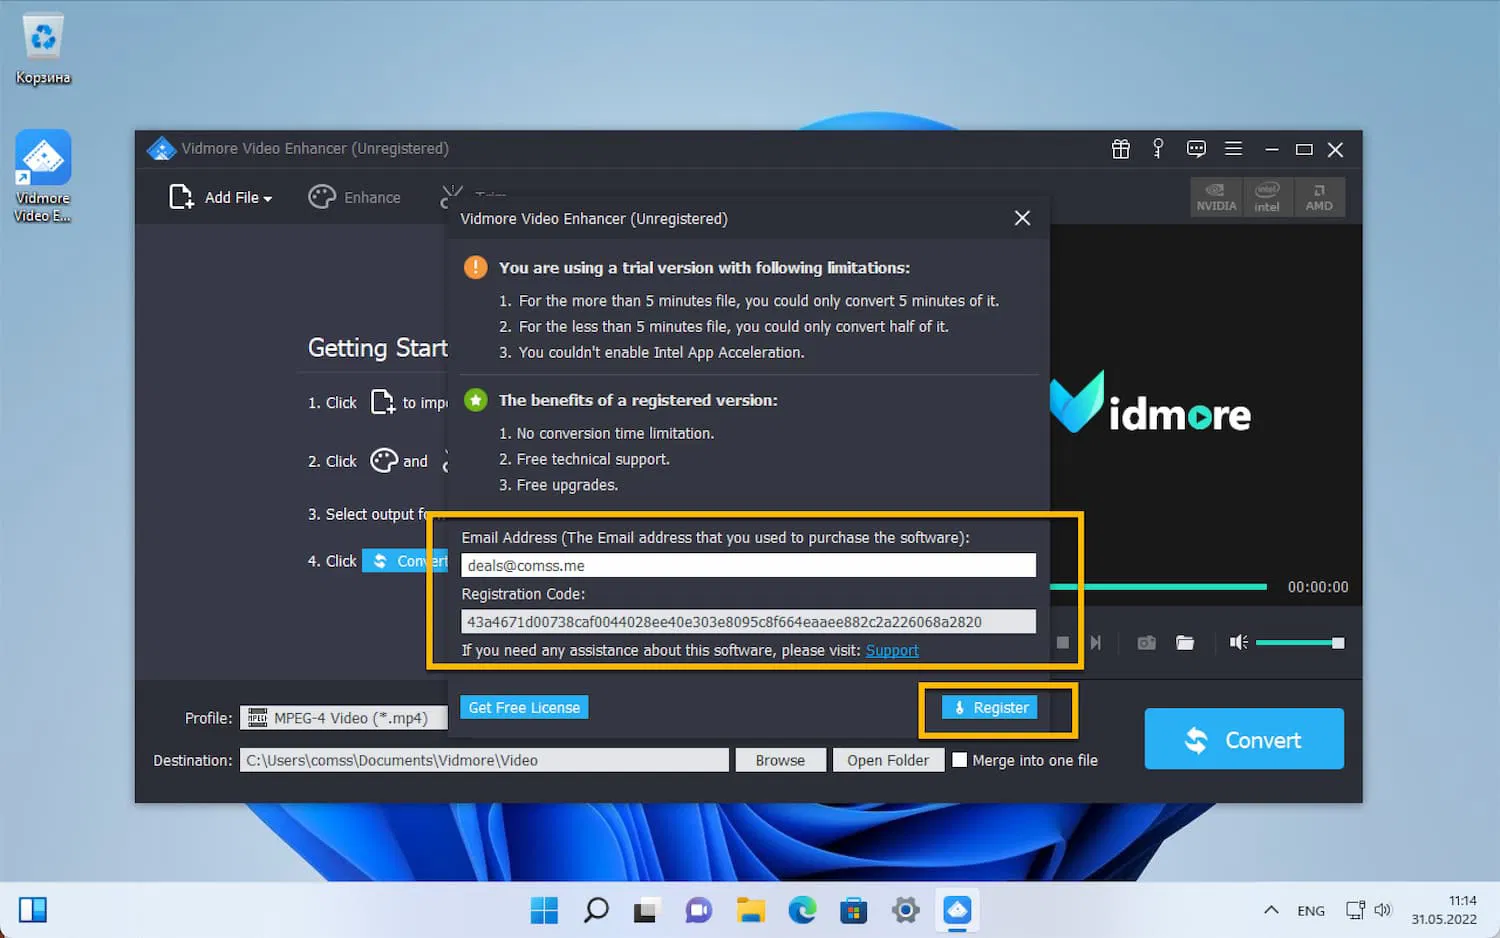The height and width of the screenshot is (938, 1500).
Task: Click the Destination path field
Action: pos(484,760)
